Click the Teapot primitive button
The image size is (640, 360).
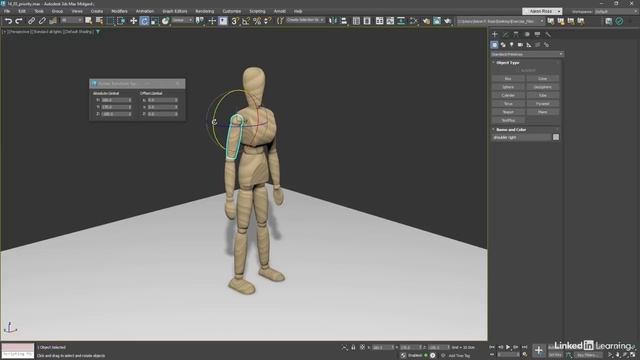[508, 112]
